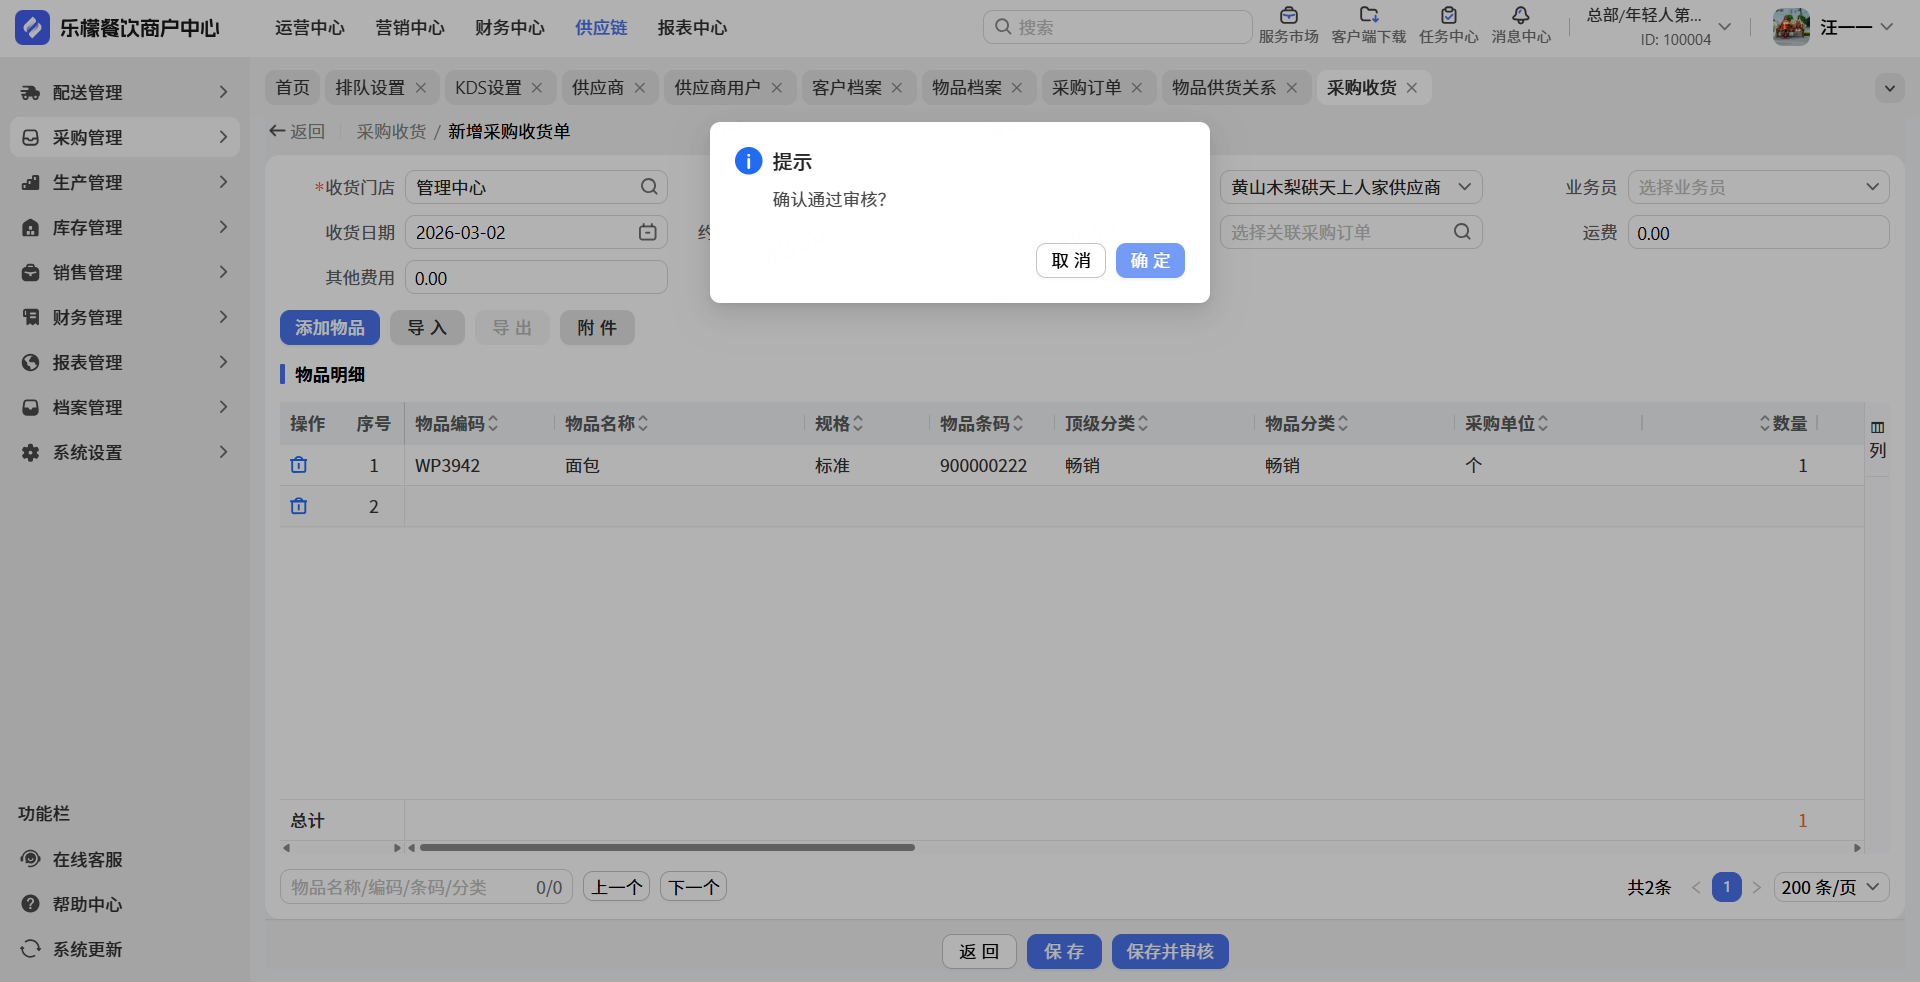Image resolution: width=1920 pixels, height=982 pixels.
Task: Open the tab overflow dropdown arrow
Action: [x=1889, y=88]
